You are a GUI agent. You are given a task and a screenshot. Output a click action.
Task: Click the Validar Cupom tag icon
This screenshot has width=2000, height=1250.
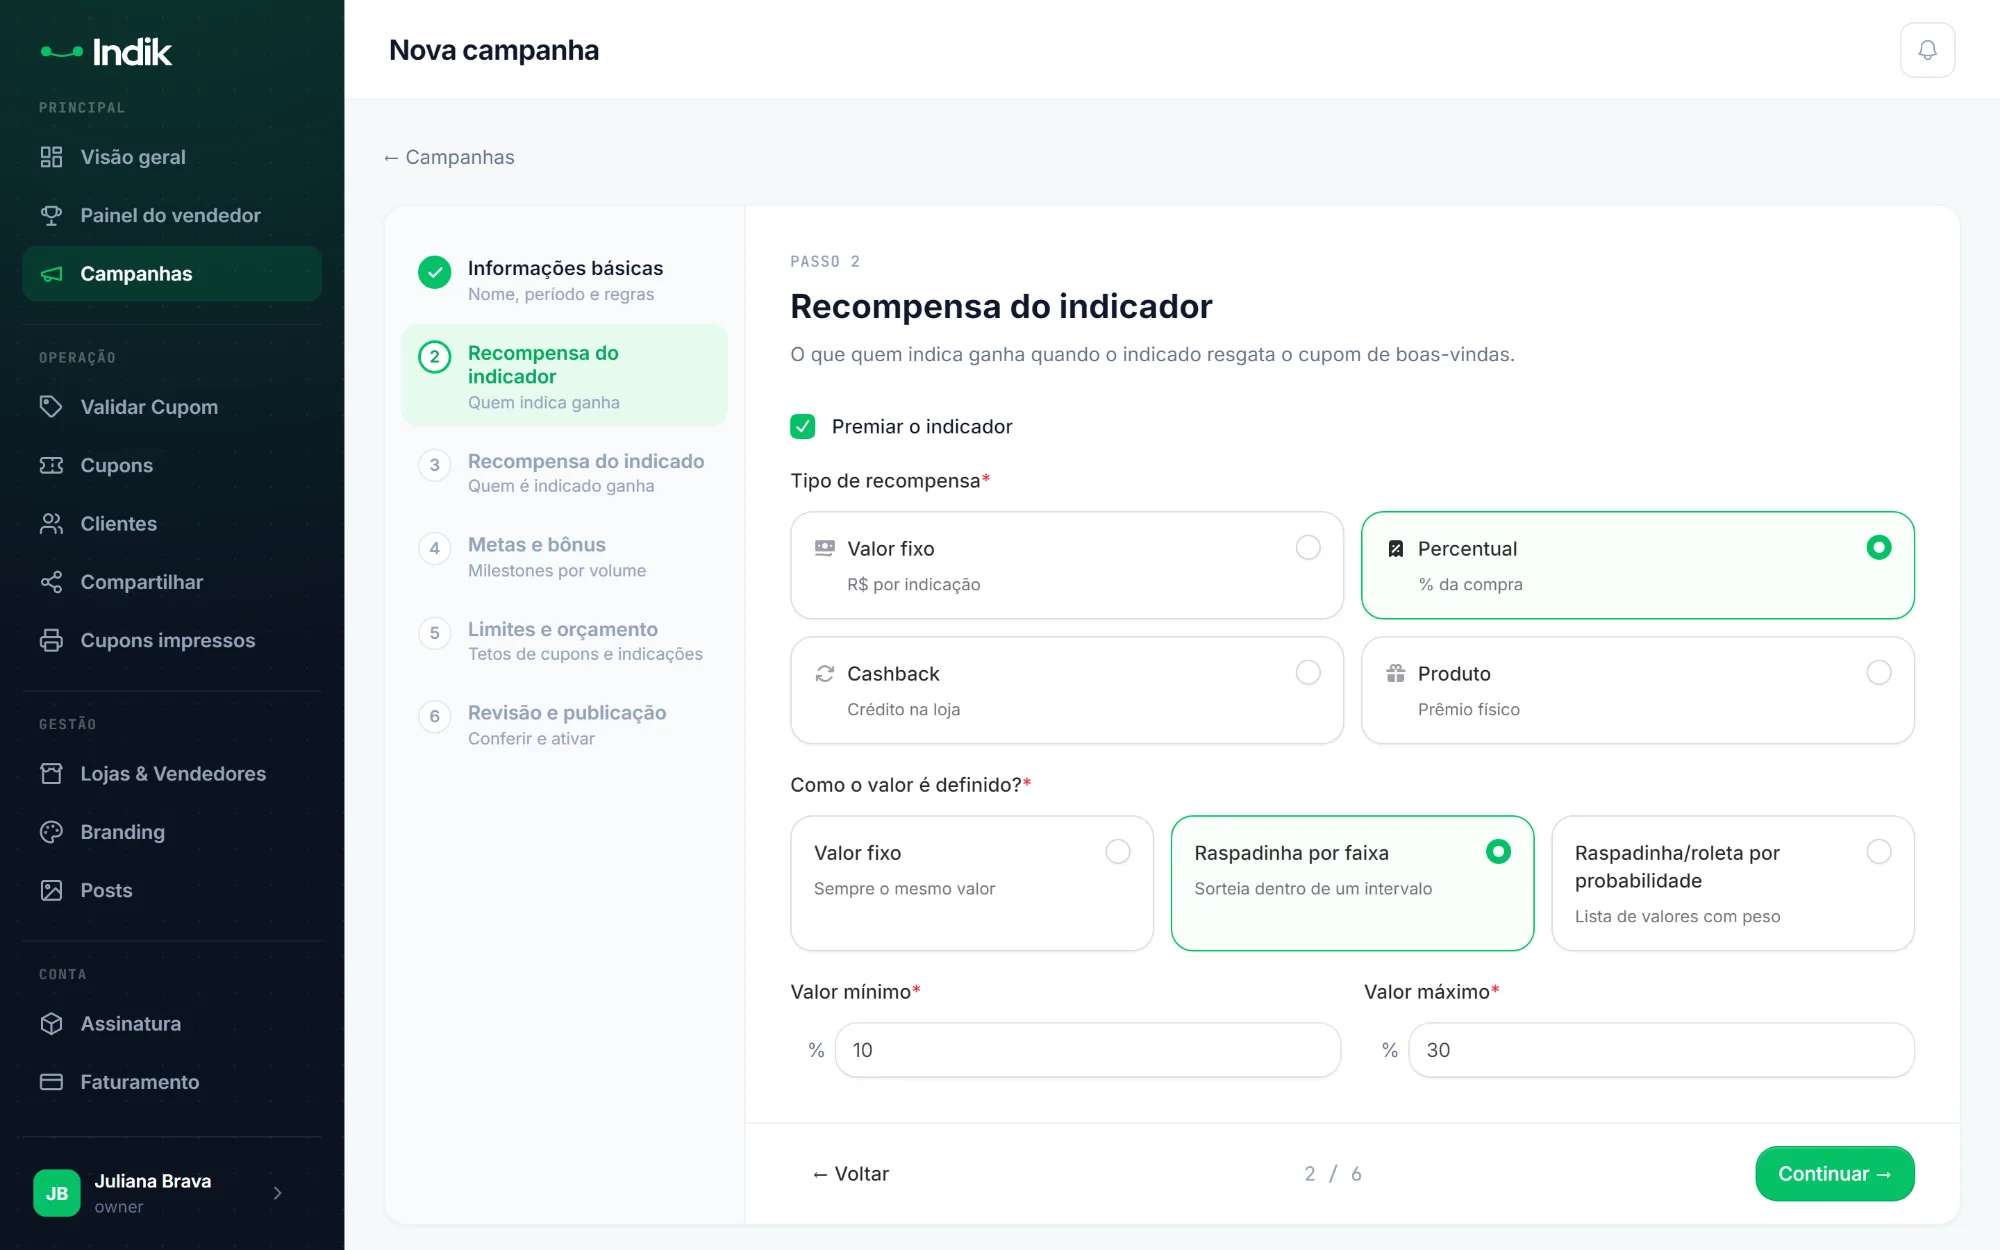pyautogui.click(x=51, y=407)
